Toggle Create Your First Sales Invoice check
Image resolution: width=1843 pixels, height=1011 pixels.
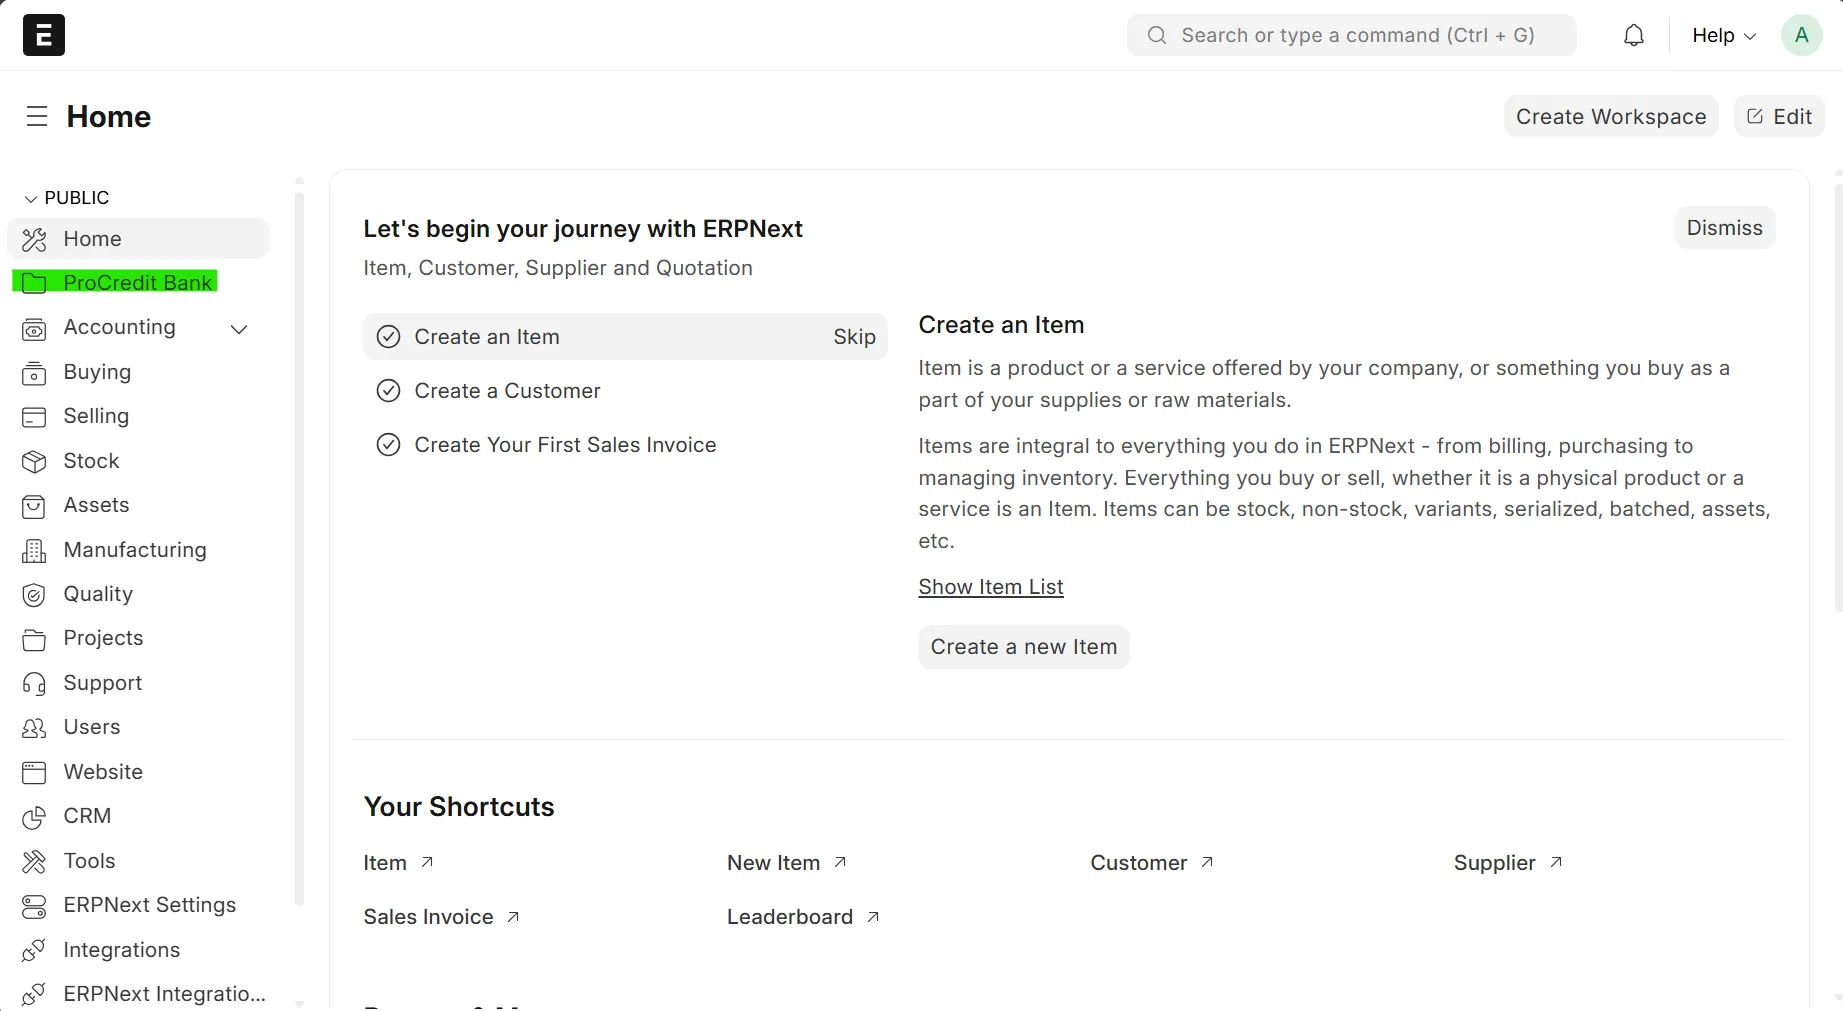[388, 445]
